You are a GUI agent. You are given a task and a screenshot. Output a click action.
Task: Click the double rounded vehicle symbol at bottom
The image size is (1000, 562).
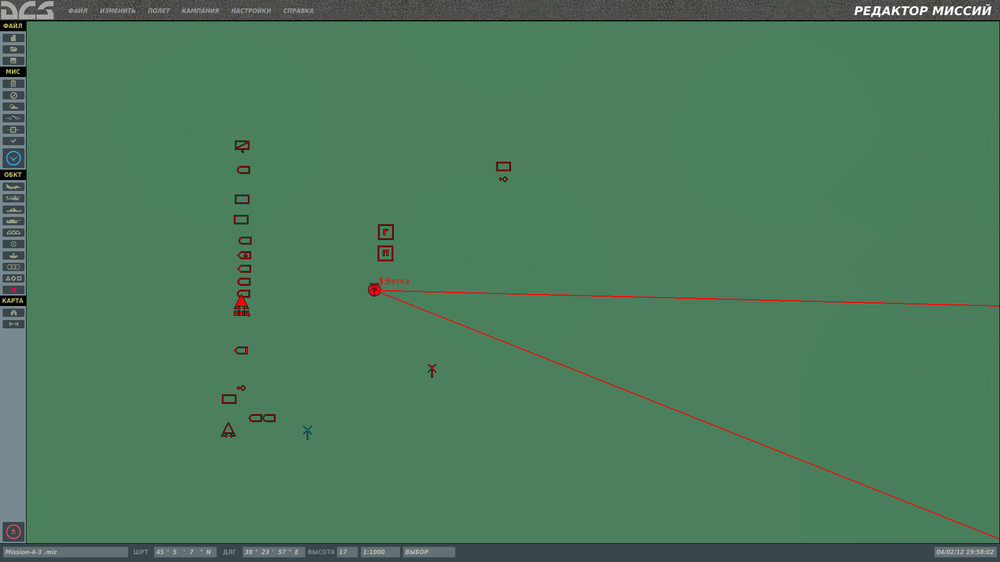tap(262, 418)
